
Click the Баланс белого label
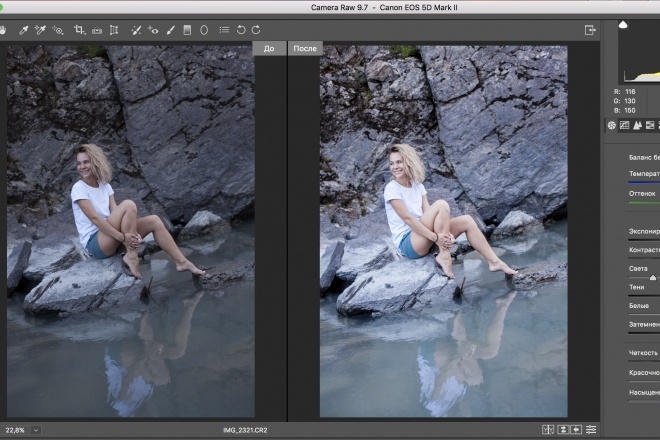pyautogui.click(x=644, y=157)
